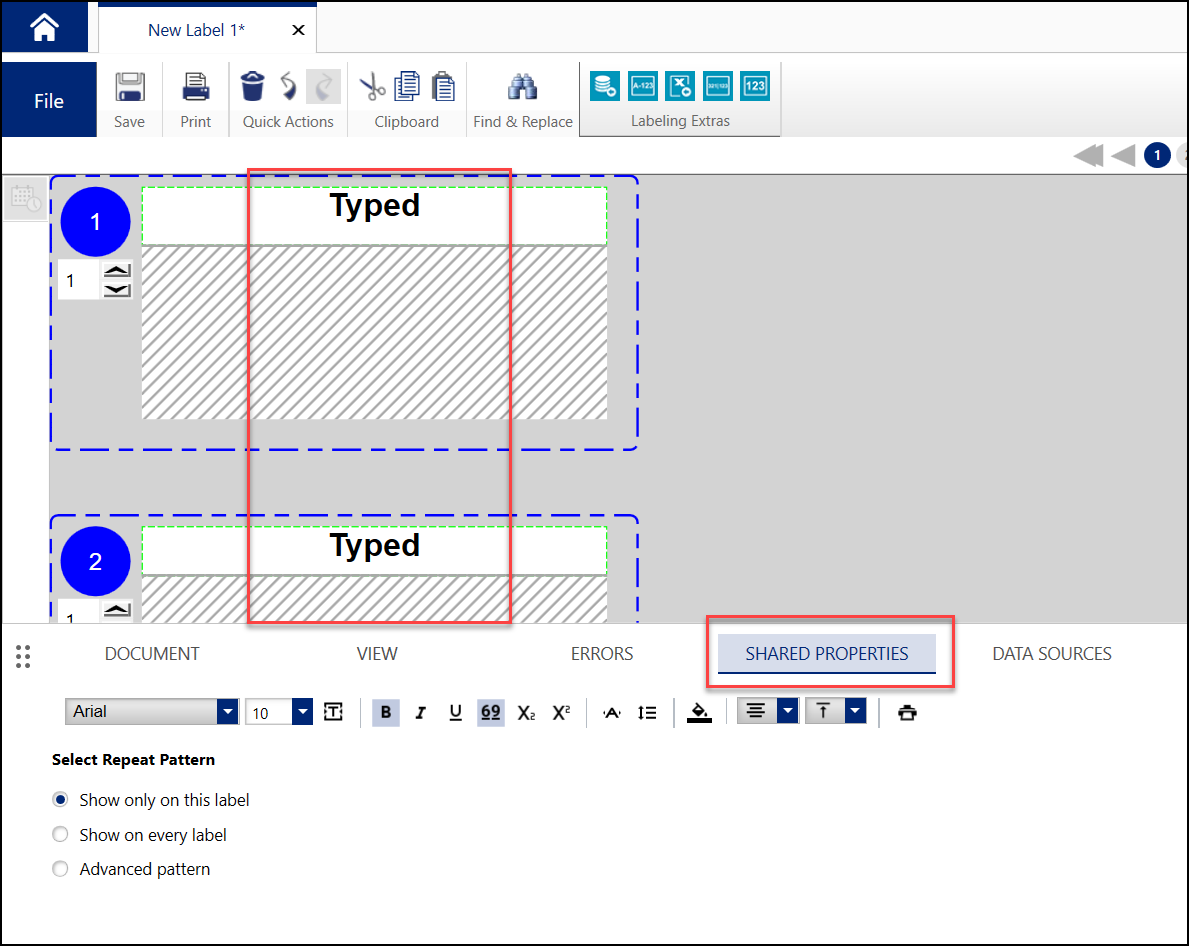Click the database icon in Labeling Extras
This screenshot has height=946, width=1189.
pos(604,86)
